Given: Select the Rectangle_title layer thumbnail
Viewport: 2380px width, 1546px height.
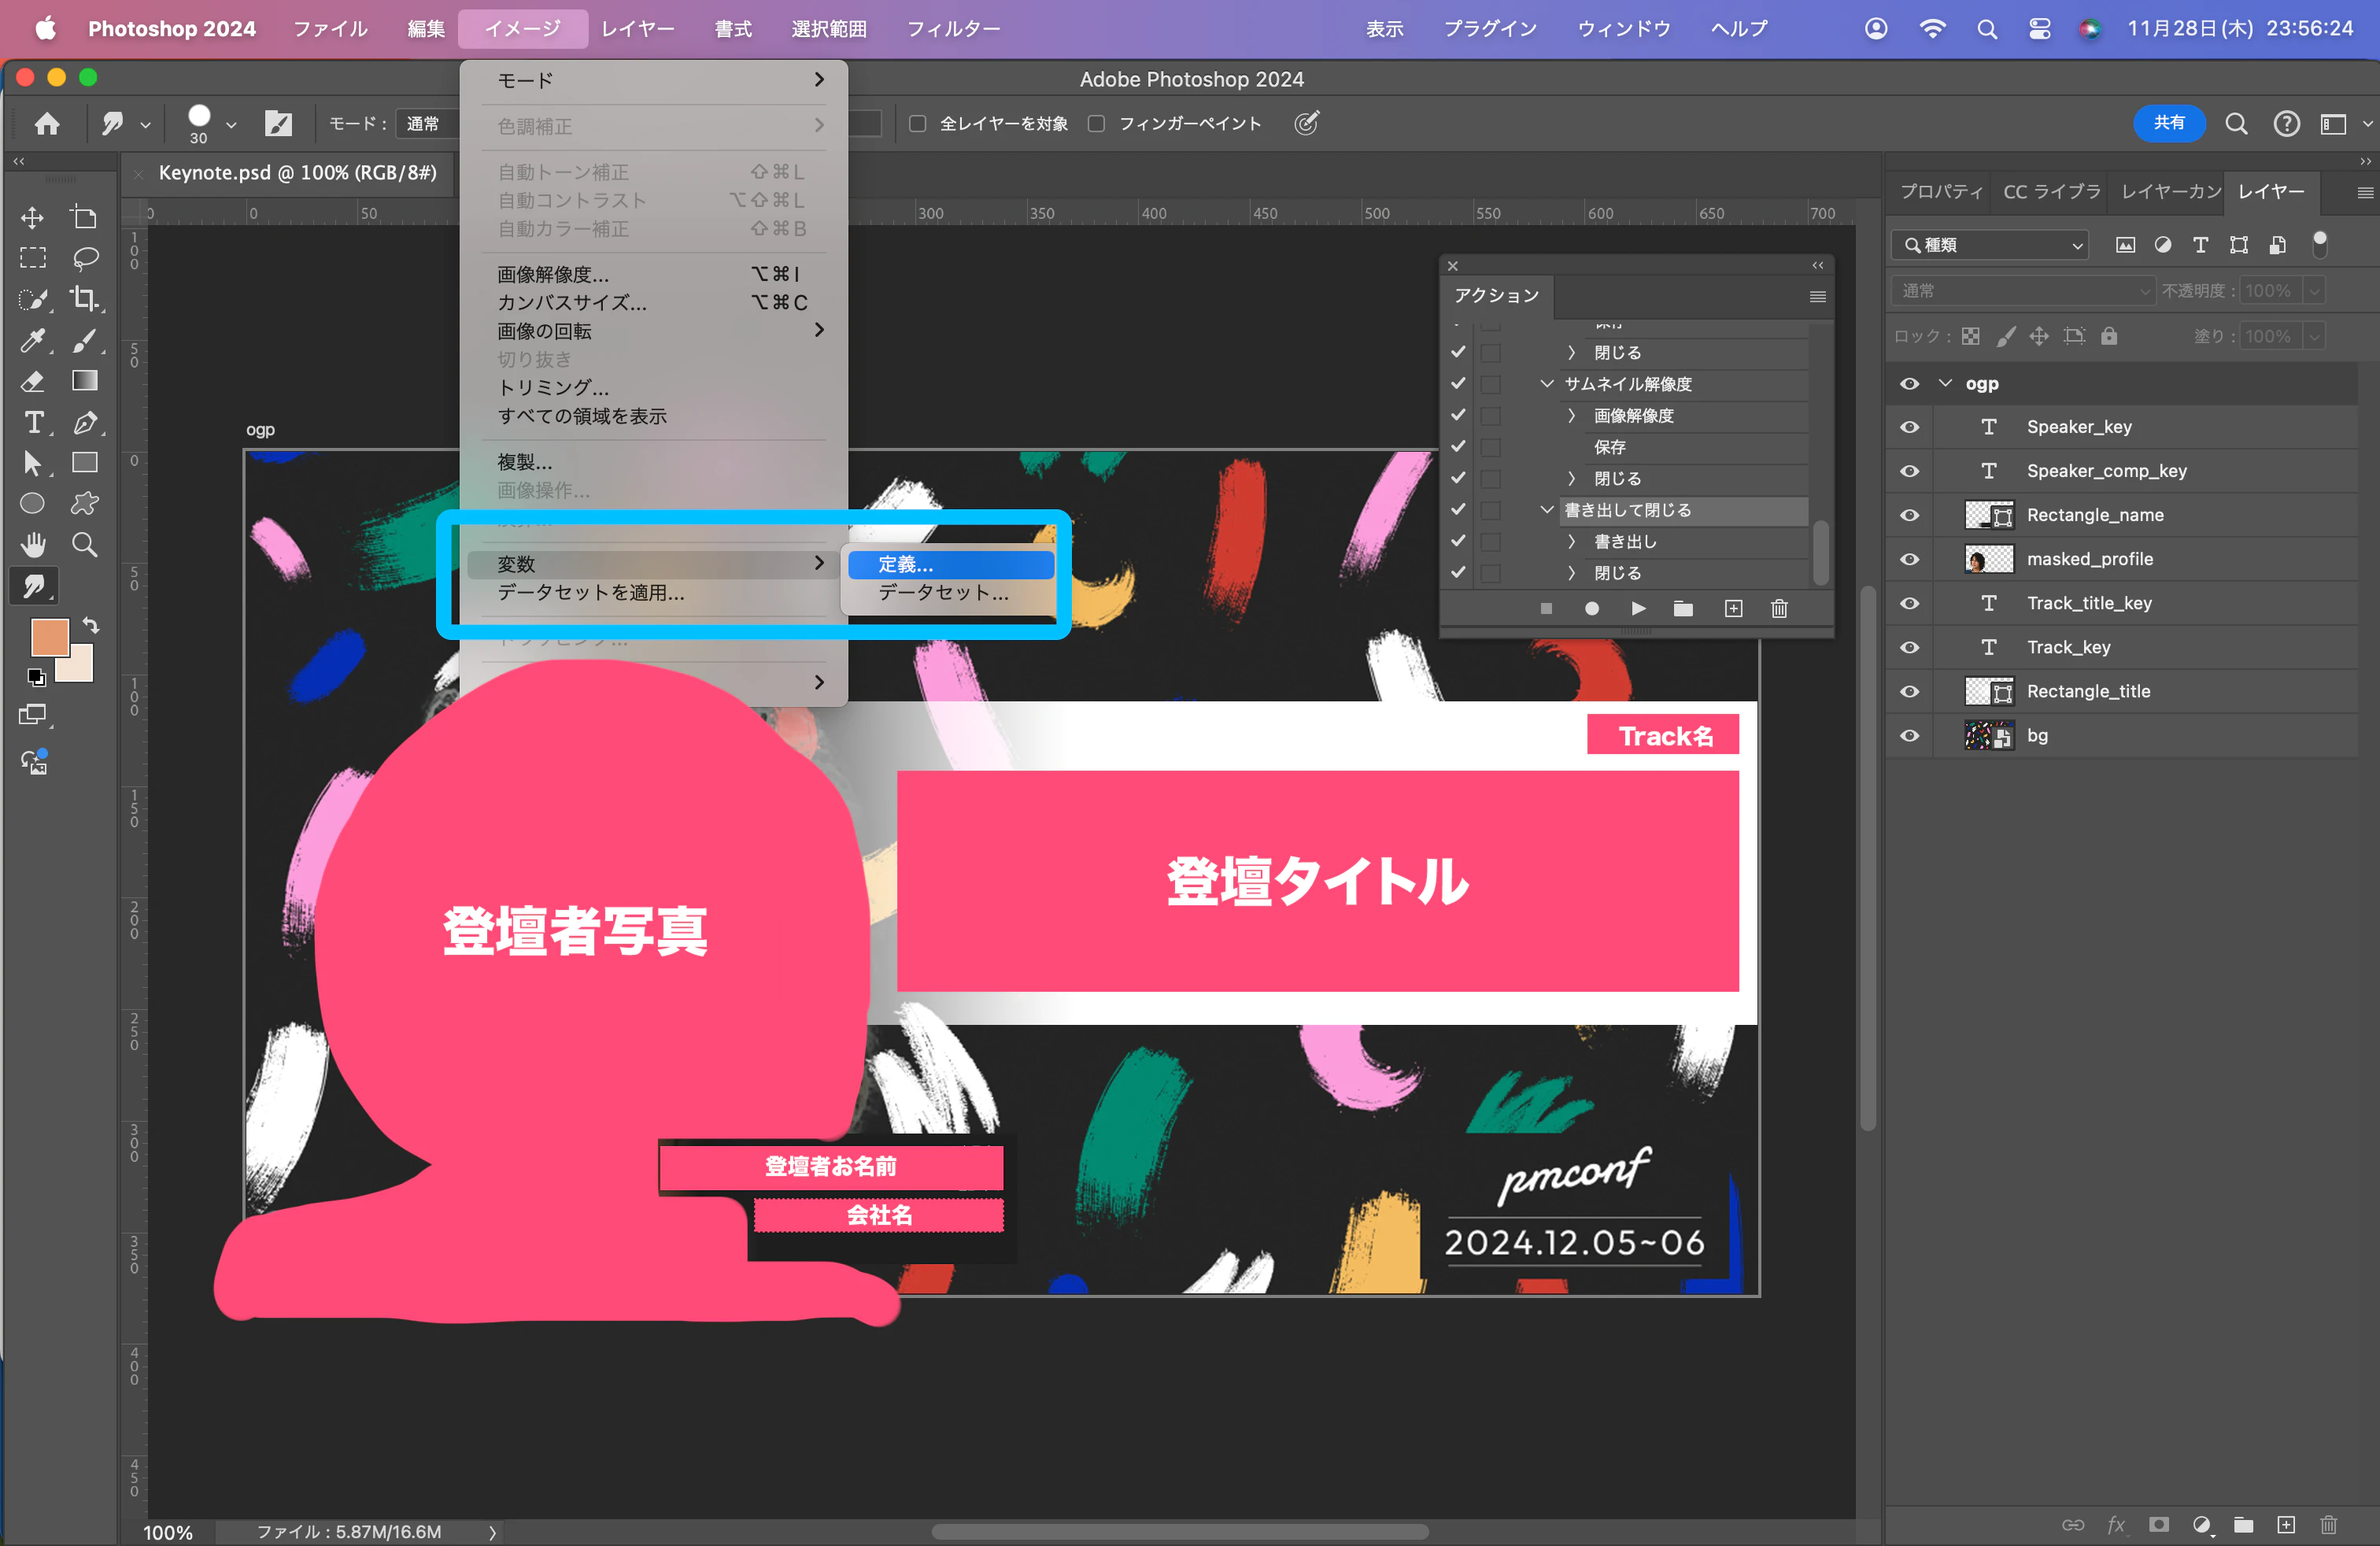Looking at the screenshot, I should 1988,691.
